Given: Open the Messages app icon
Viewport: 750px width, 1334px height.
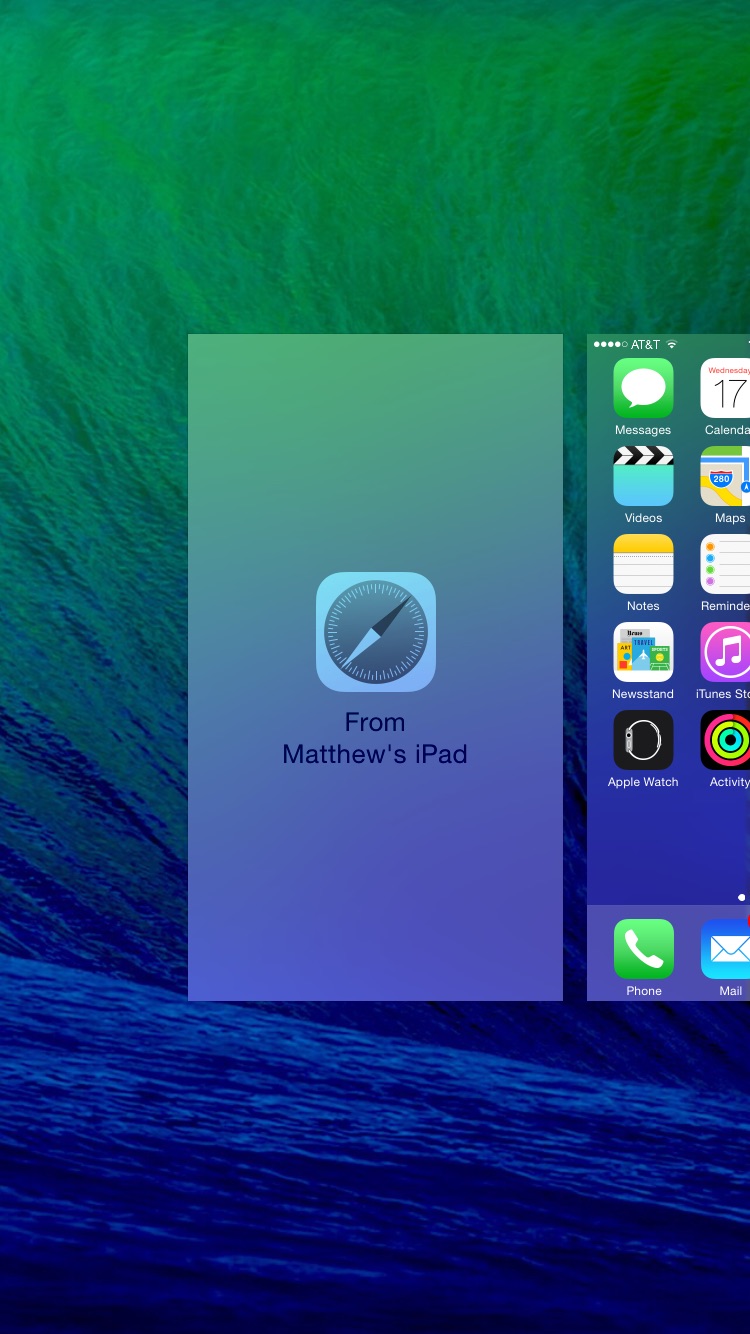Looking at the screenshot, I should point(643,388).
